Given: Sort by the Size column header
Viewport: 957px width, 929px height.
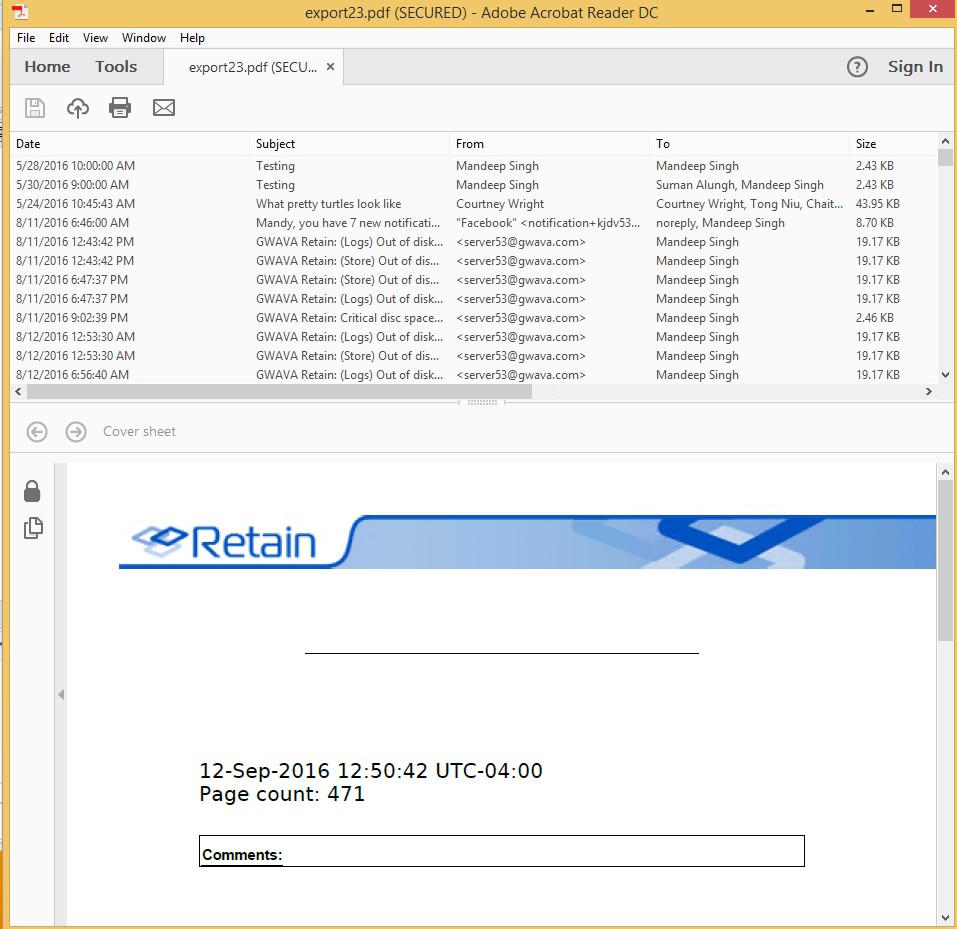Looking at the screenshot, I should click(x=892, y=144).
